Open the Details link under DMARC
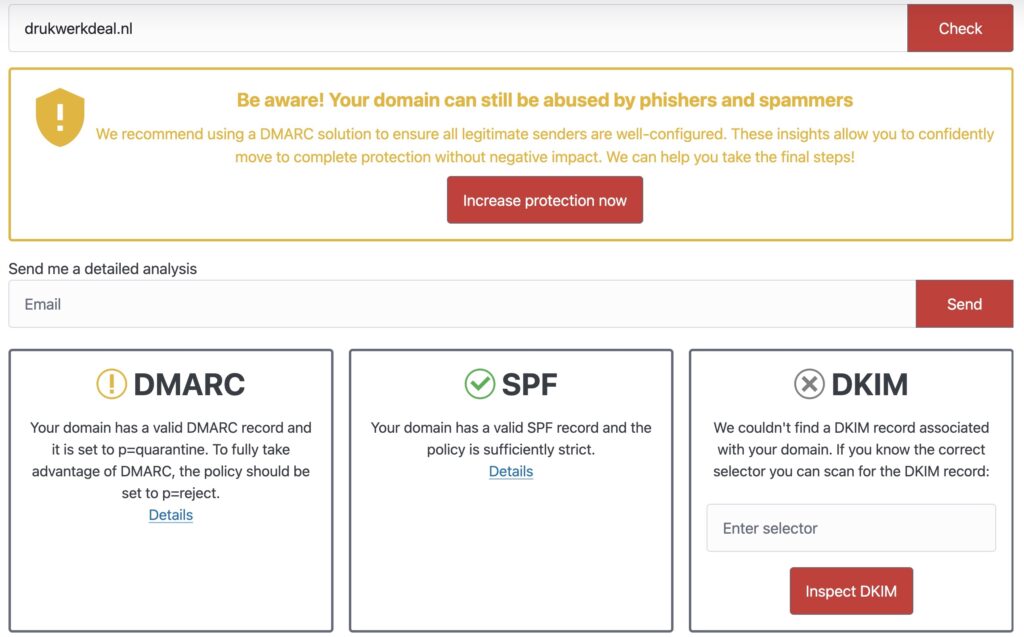 pos(171,515)
